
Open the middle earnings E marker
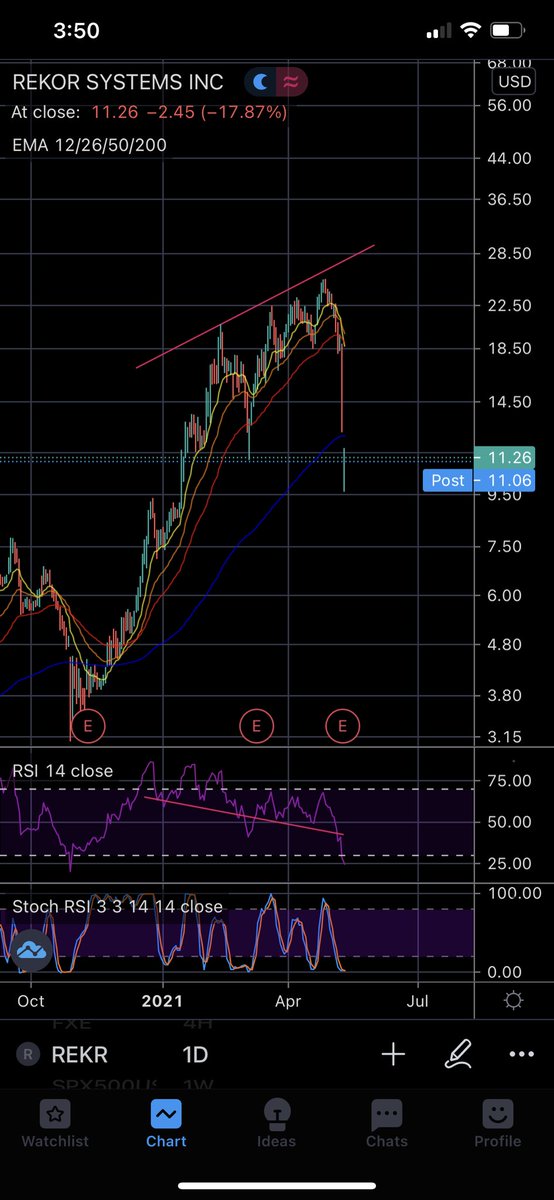click(x=256, y=725)
